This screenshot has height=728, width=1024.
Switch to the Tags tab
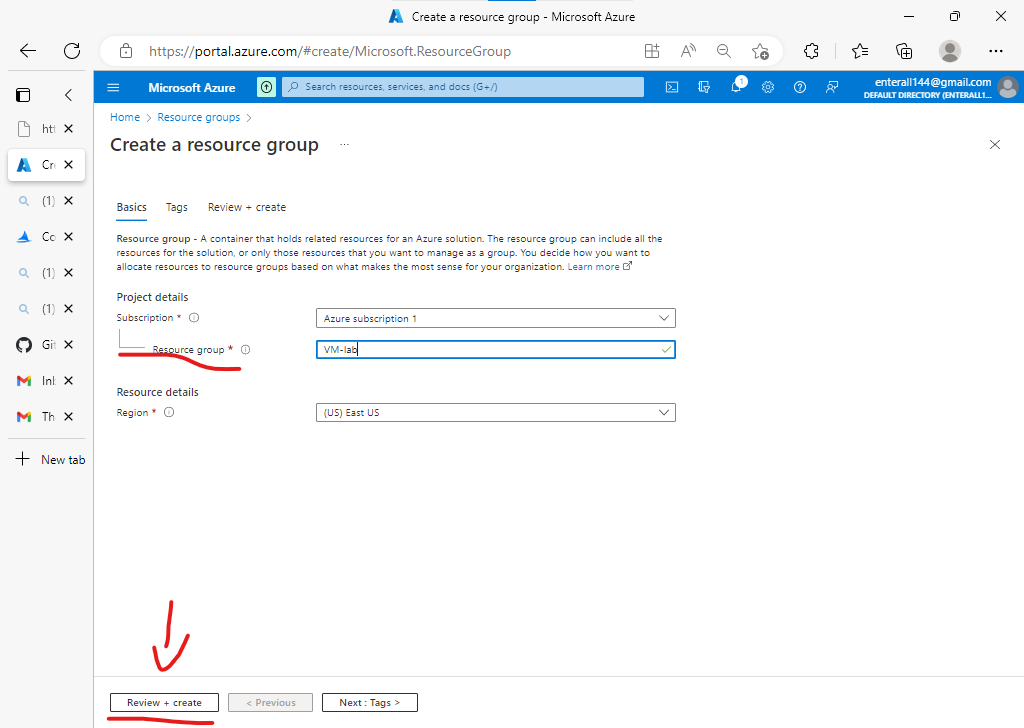tap(176, 207)
